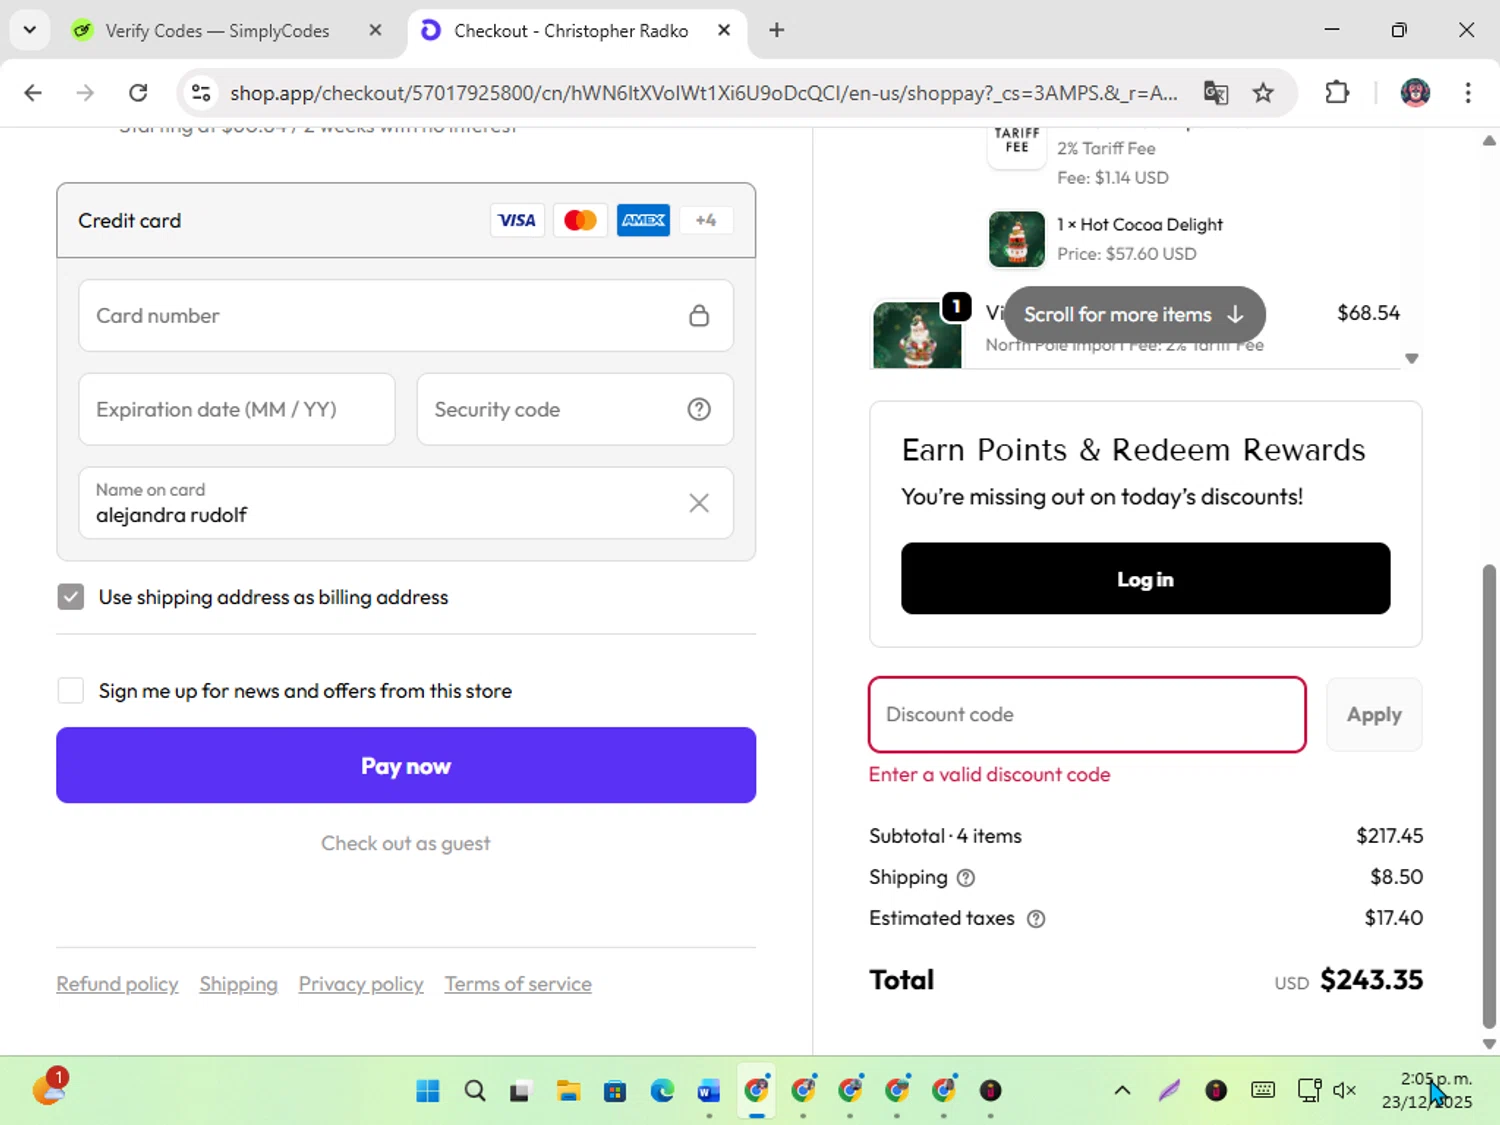Image resolution: width=1500 pixels, height=1125 pixels.
Task: Click Scroll for more items button
Action: [1134, 314]
